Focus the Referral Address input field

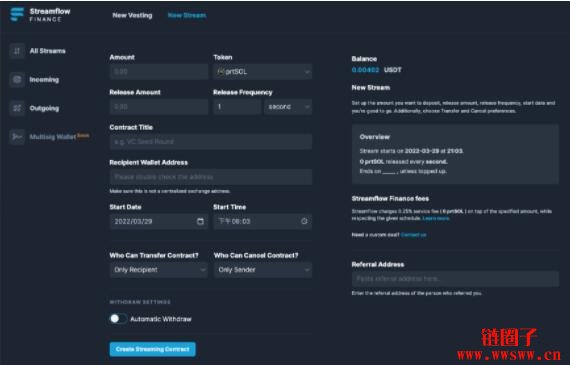[455, 279]
